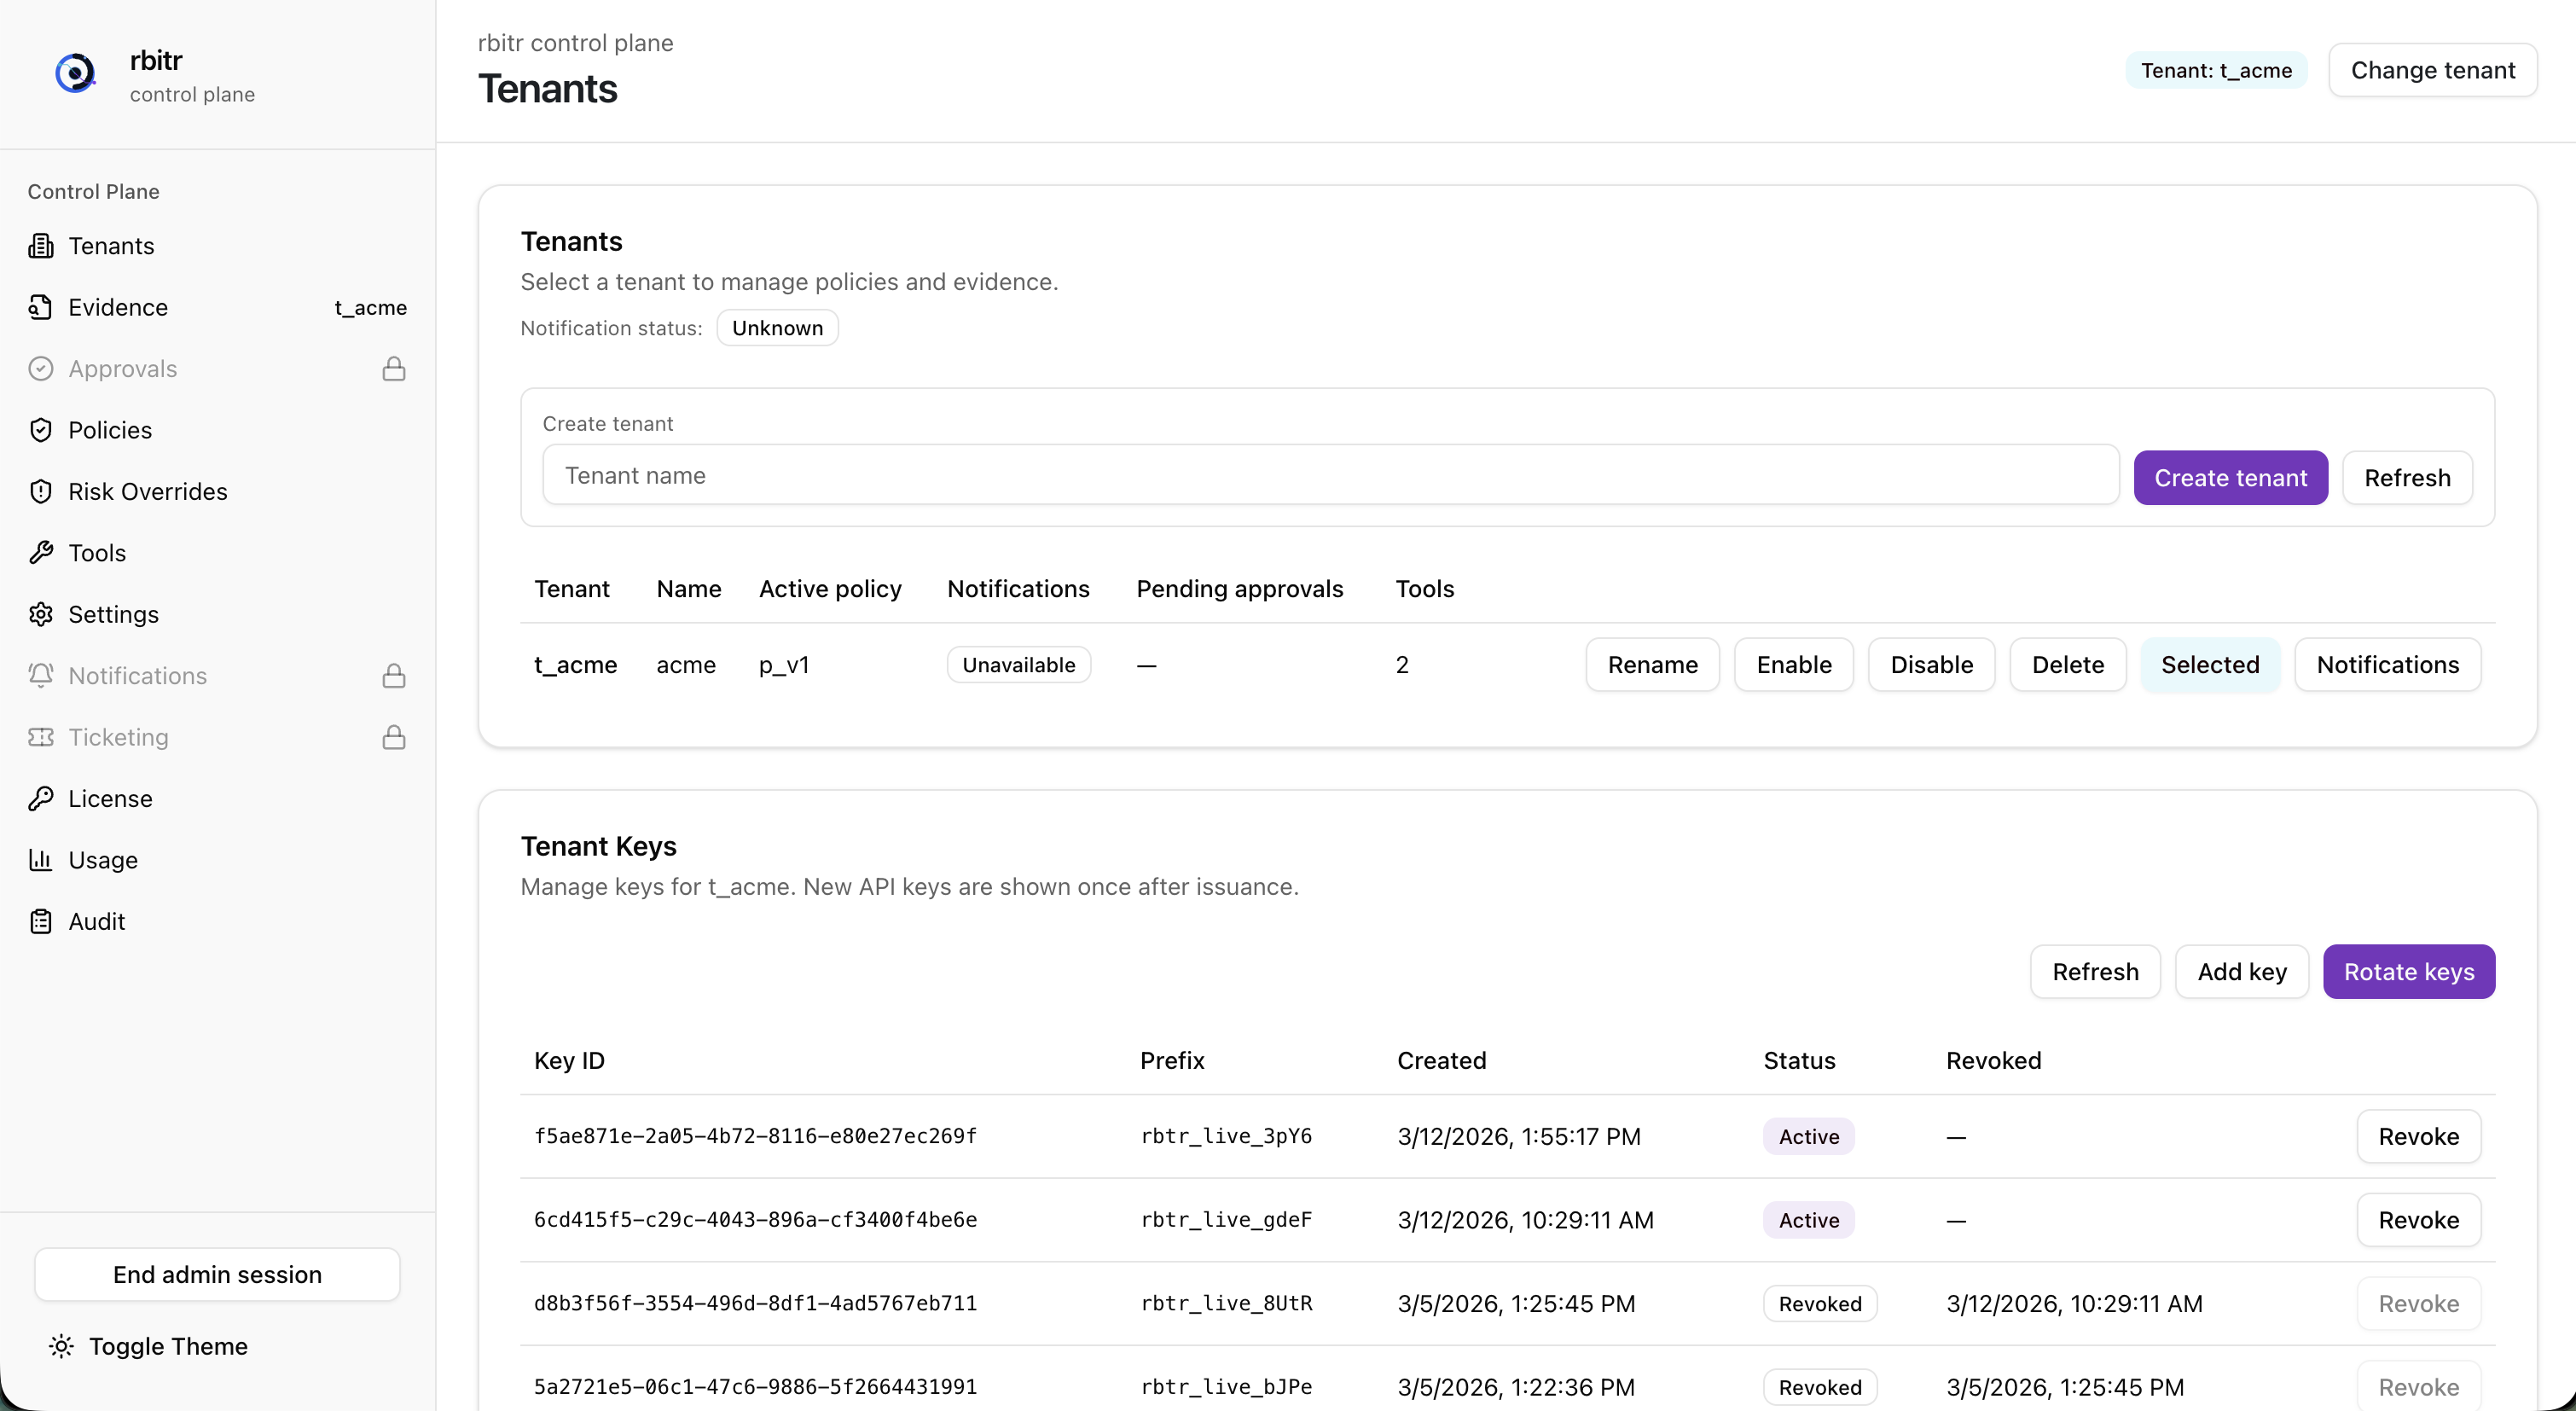Click the purple Create tenant button
The height and width of the screenshot is (1411, 2576).
click(2229, 478)
